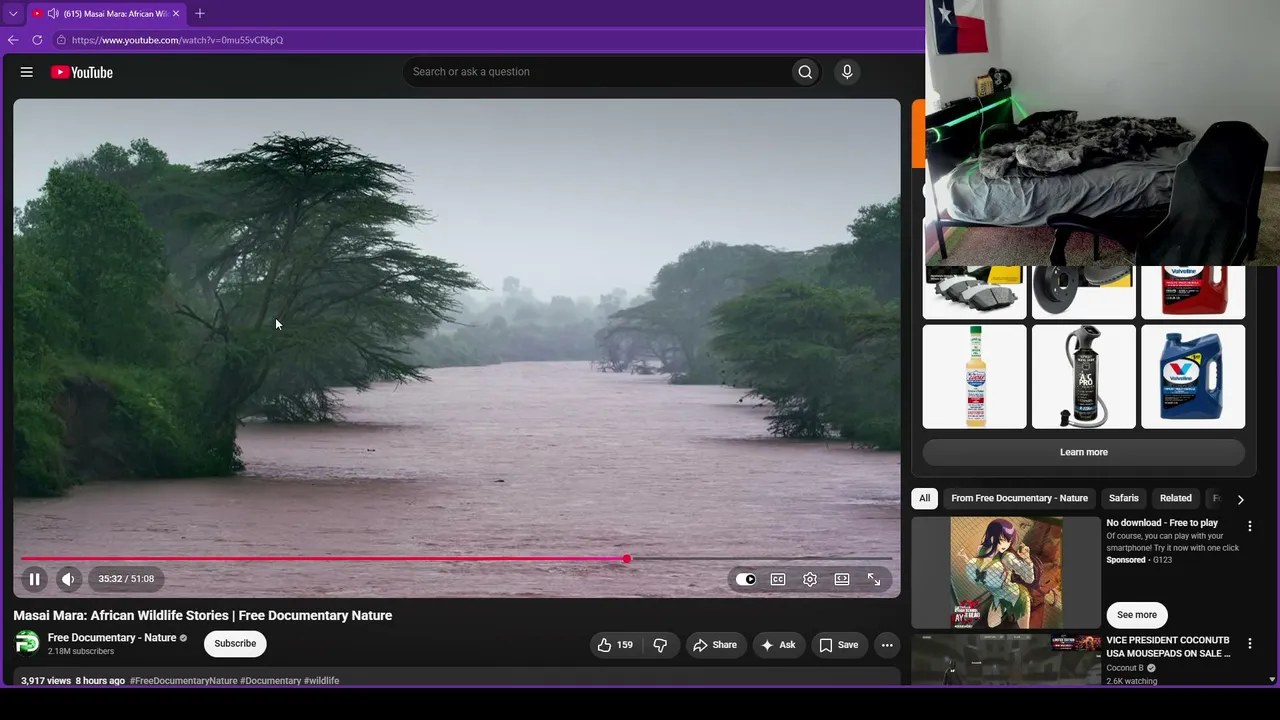Turn on closed captions
This screenshot has width=1280, height=720.
tap(778, 579)
